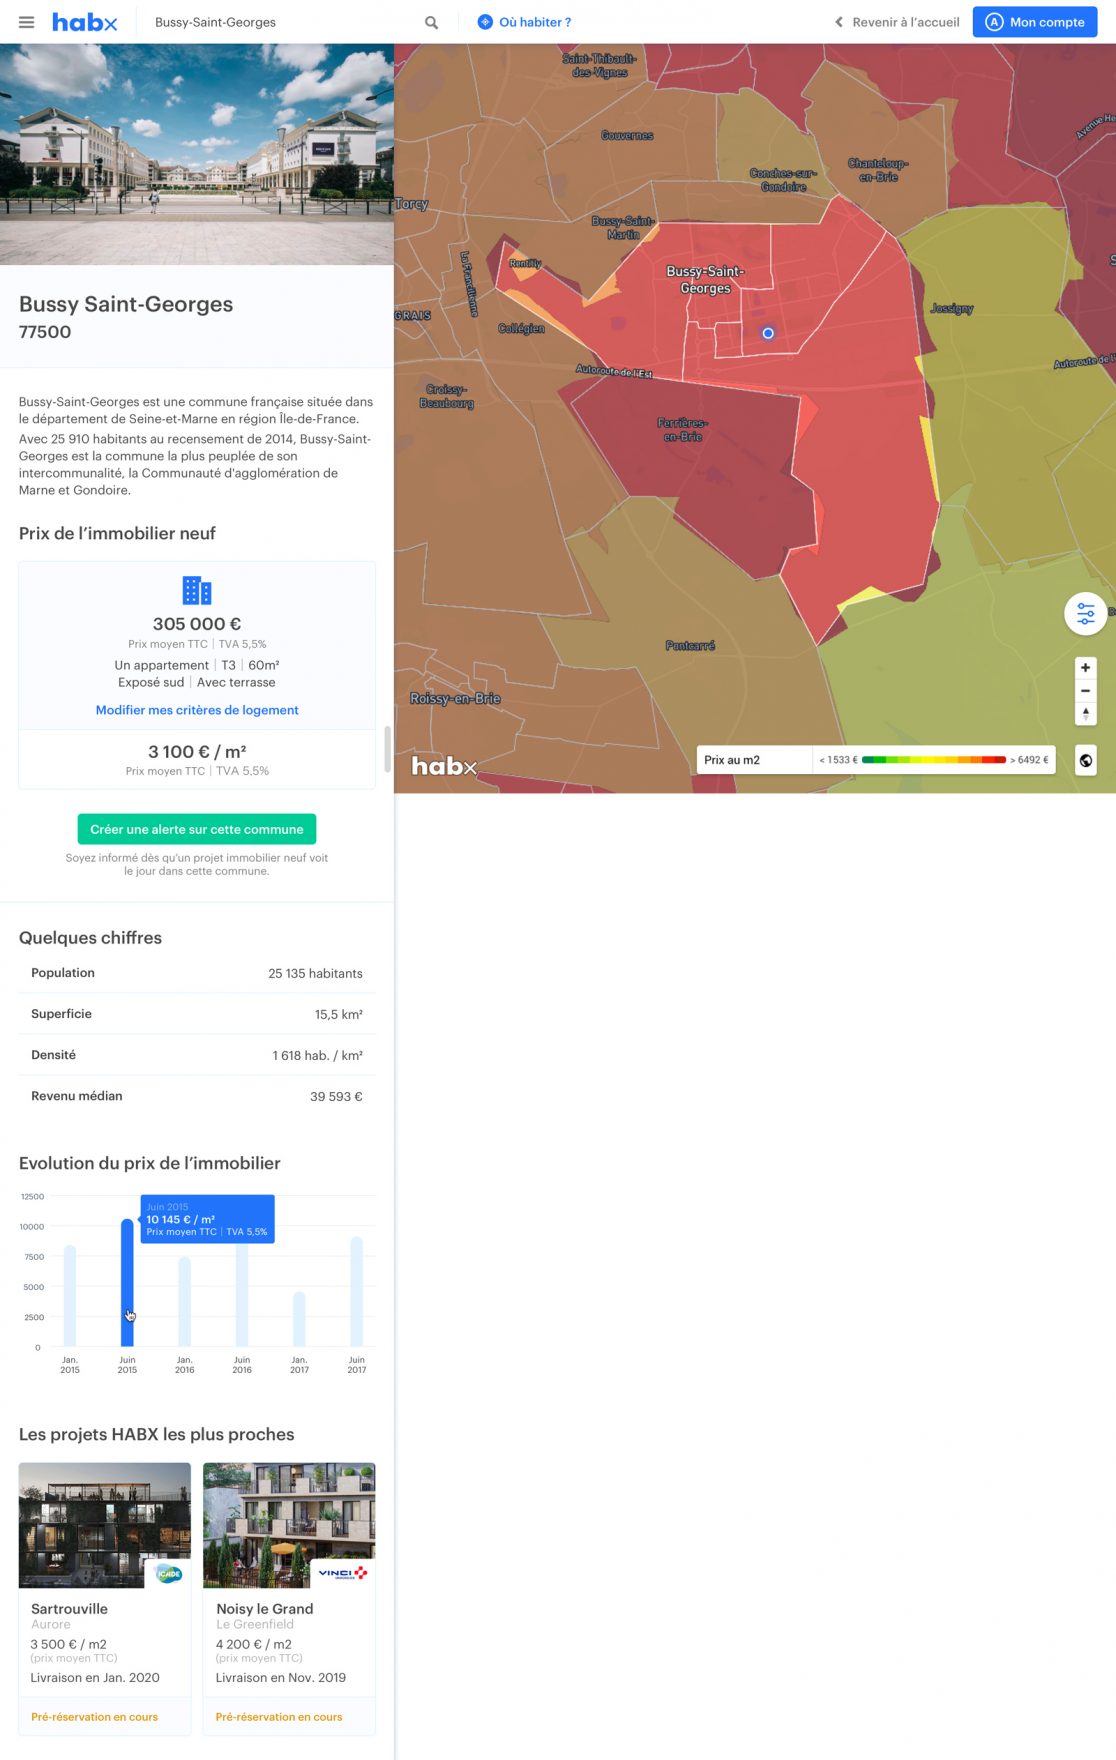1116x1760 pixels.
Task: Click 'Où habiter ?' in the header
Action: pos(525,22)
